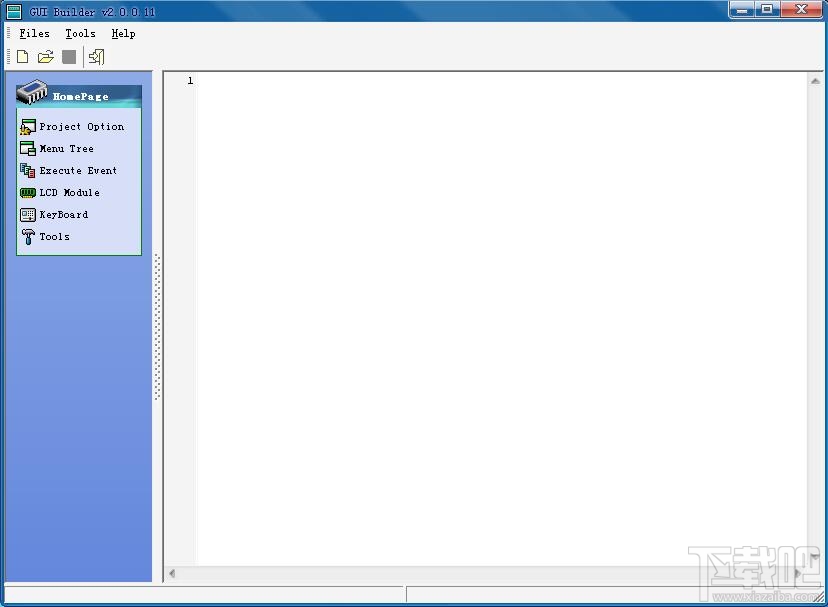Click the KeyBoard icon
This screenshot has width=828, height=607.
[x=28, y=214]
